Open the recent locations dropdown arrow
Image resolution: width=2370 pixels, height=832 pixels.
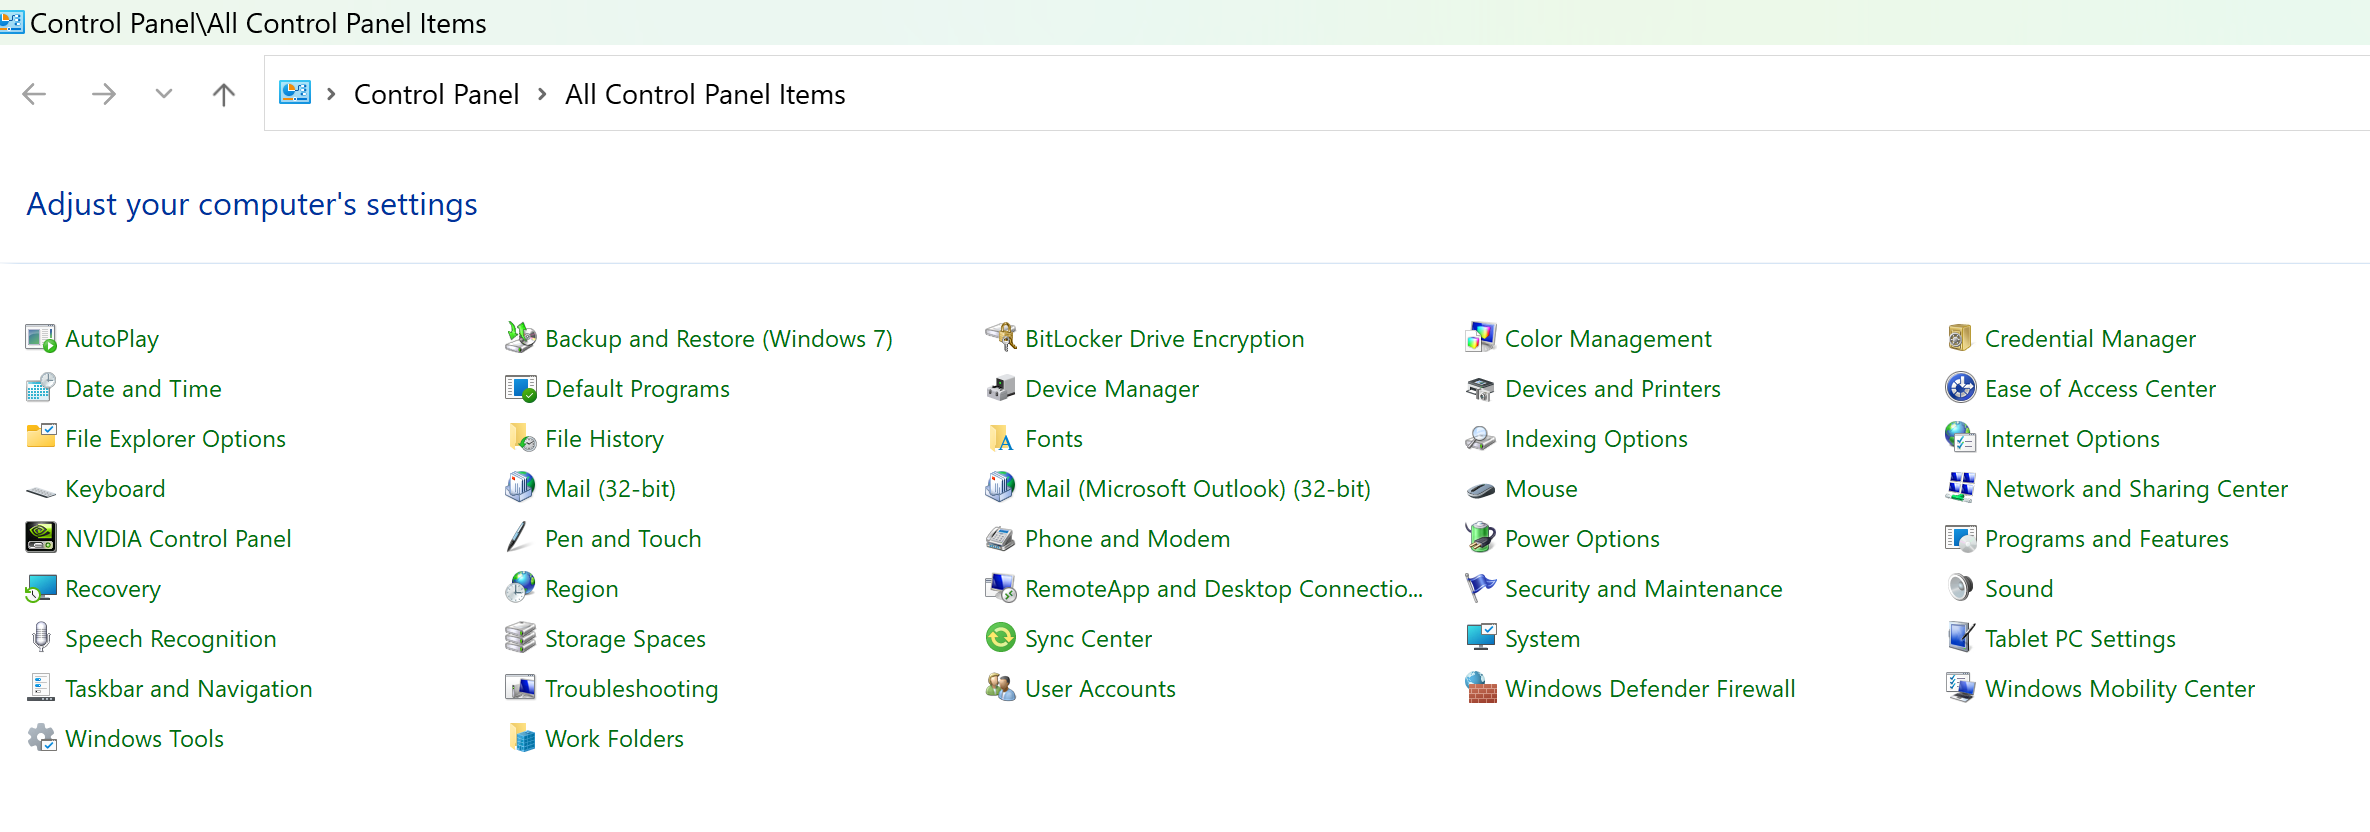(164, 94)
